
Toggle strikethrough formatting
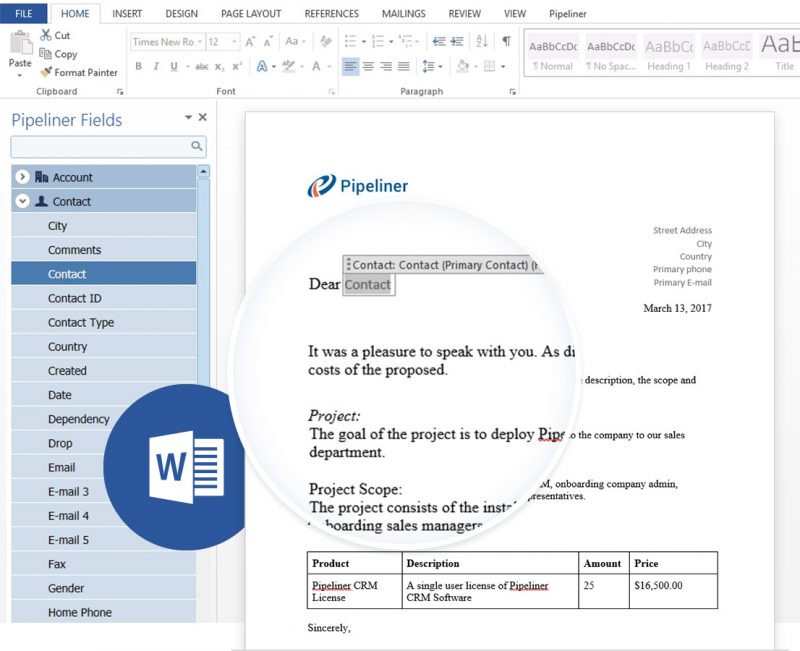(202, 66)
